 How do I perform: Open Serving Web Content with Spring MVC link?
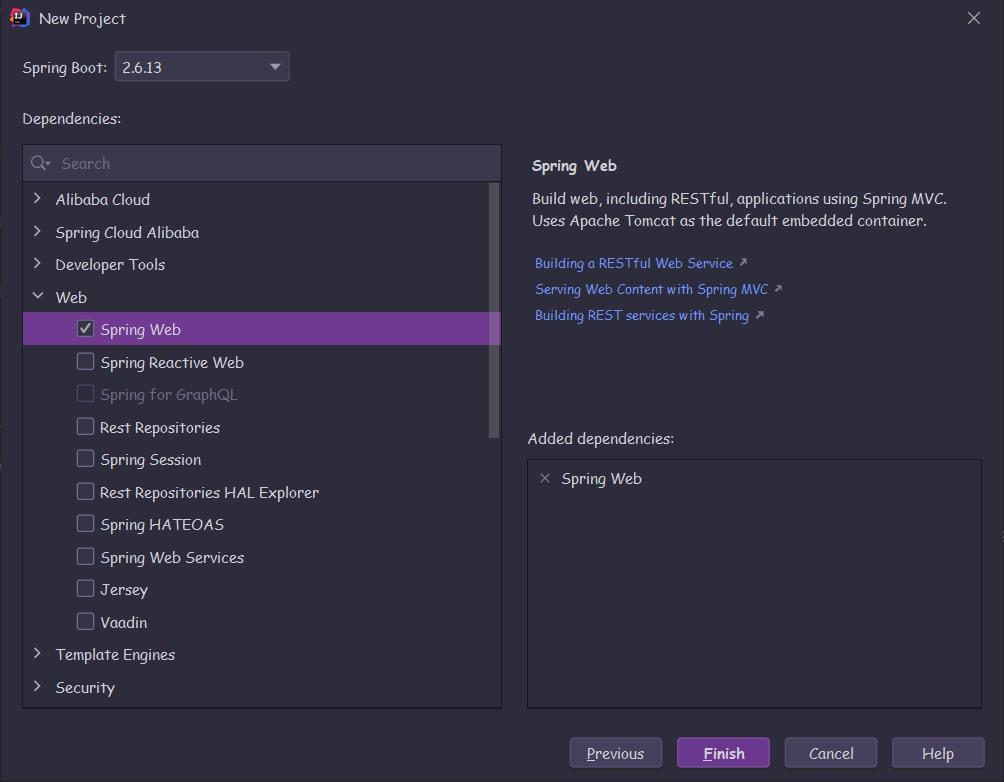click(652, 289)
